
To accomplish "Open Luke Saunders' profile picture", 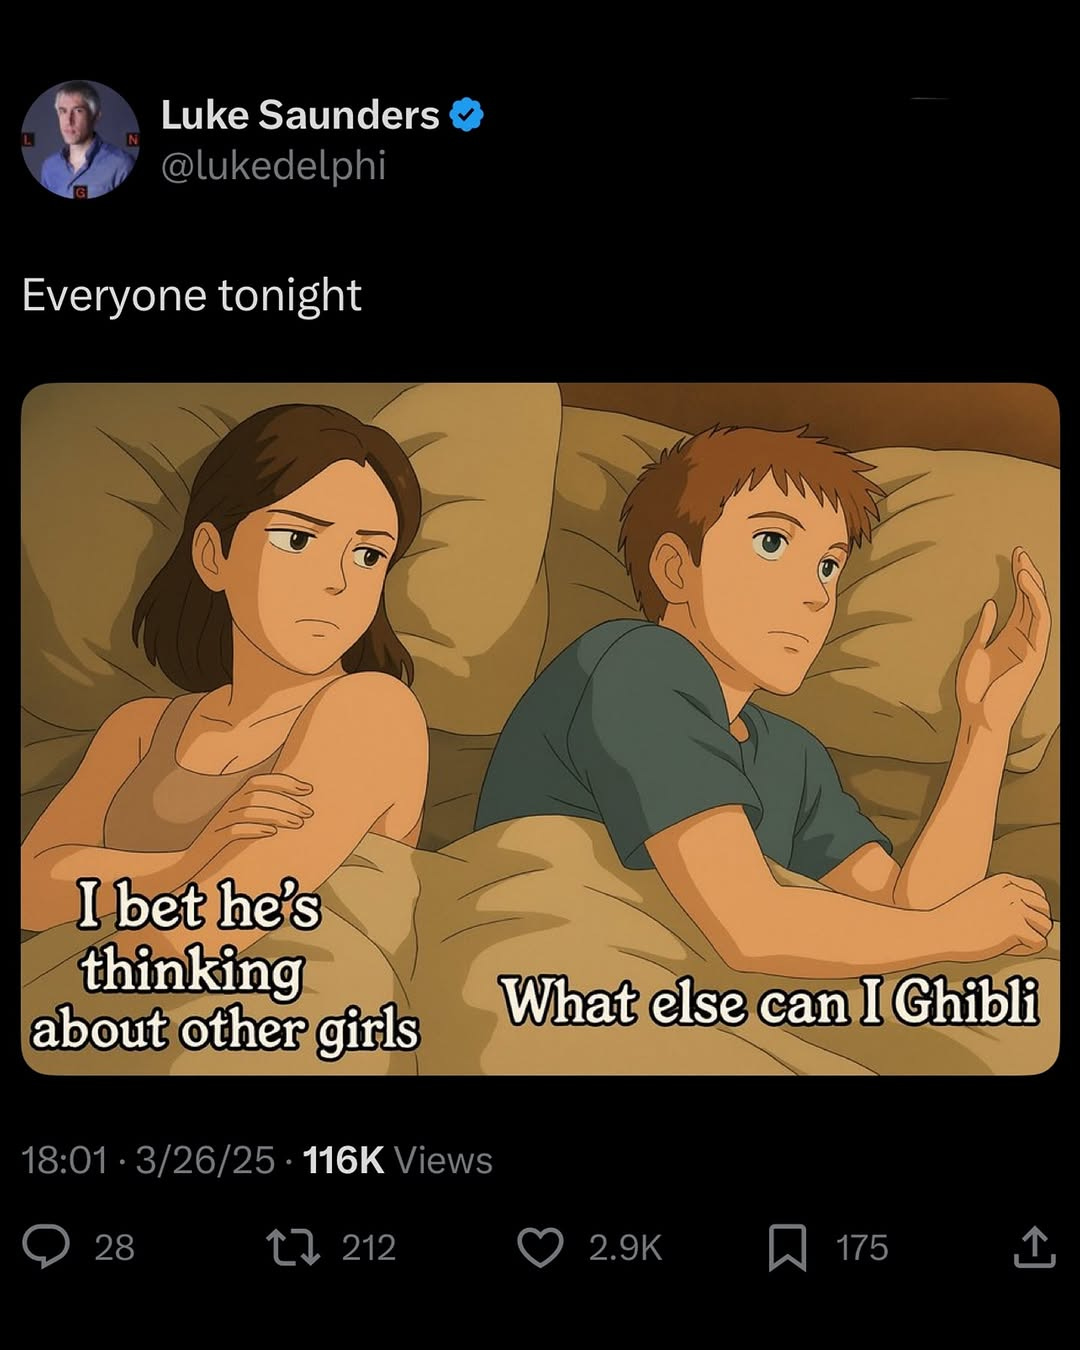I will (80, 139).
